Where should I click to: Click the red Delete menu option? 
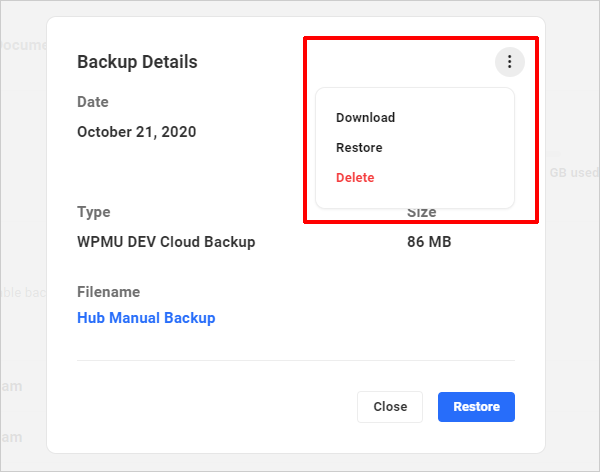click(x=355, y=177)
